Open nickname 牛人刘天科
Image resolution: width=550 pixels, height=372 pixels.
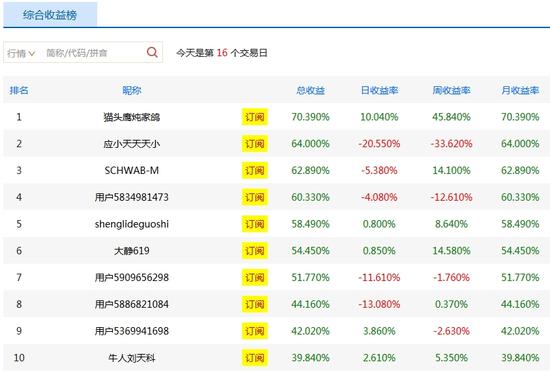132,358
